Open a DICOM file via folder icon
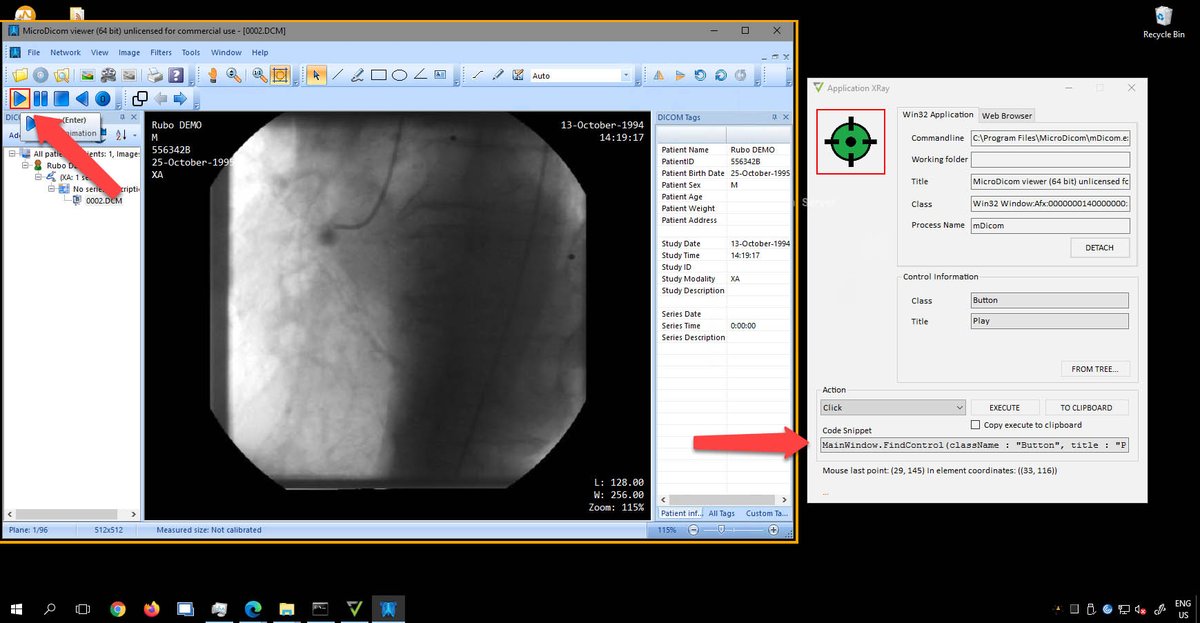 click(19, 75)
